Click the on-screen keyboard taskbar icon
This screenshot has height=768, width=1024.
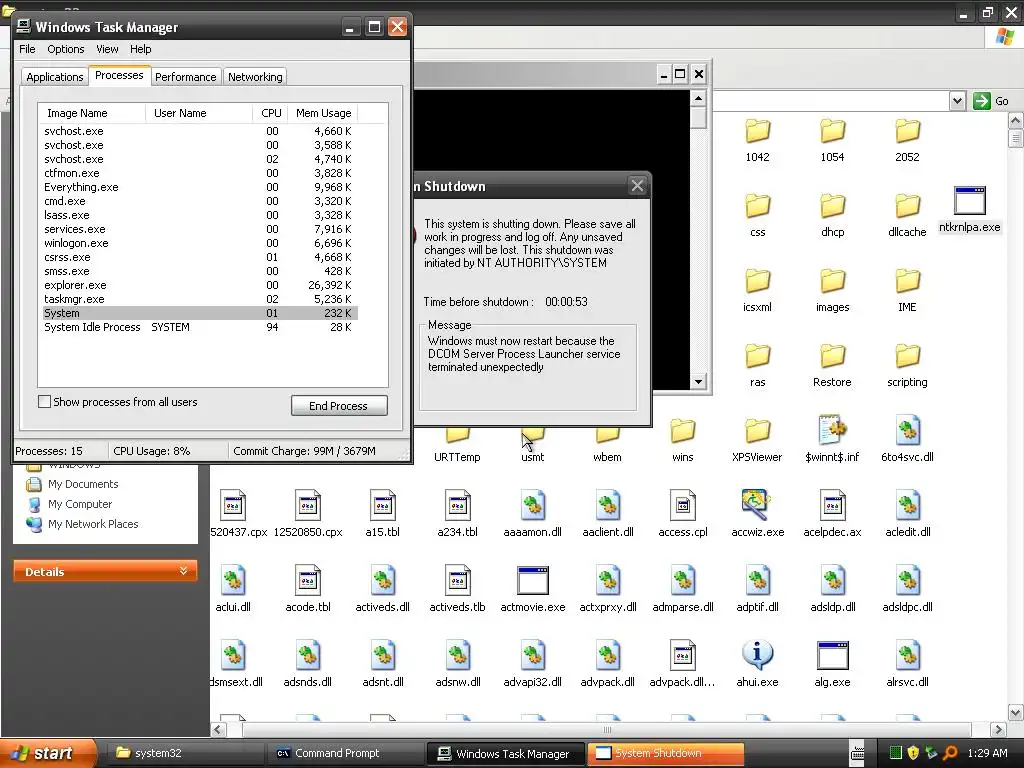(857, 753)
